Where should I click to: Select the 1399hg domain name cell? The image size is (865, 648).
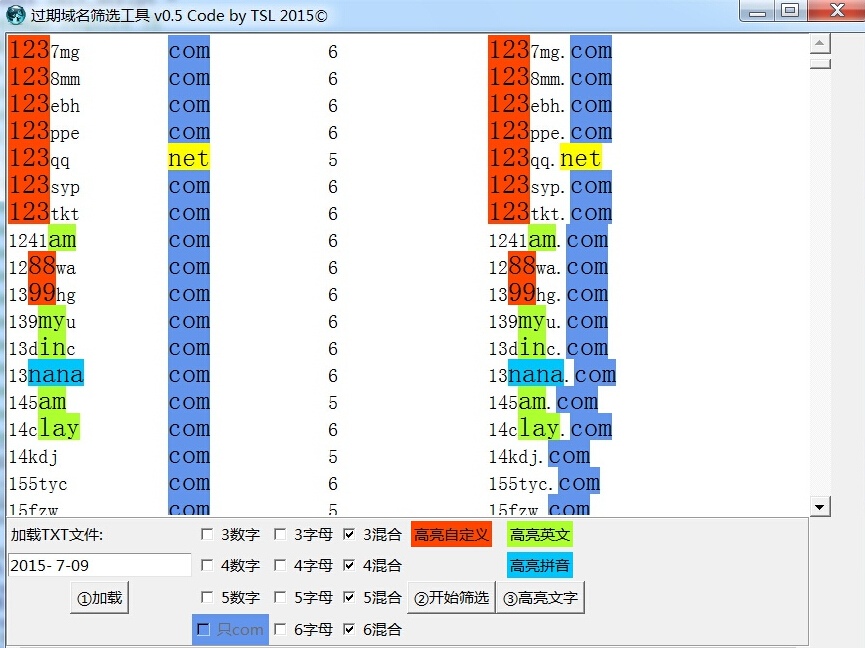[x=42, y=294]
